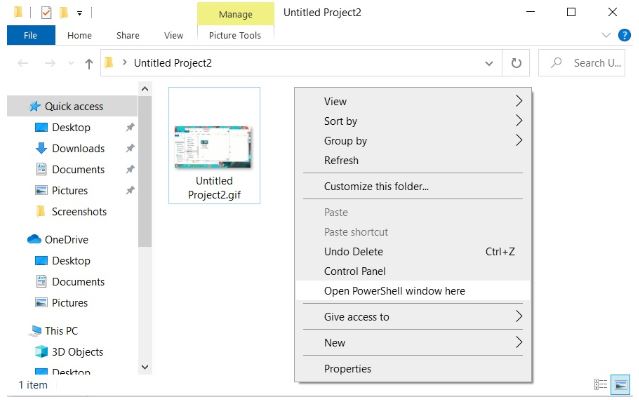The image size is (639, 400).
Task: Click the address bar refresh icon
Action: (x=516, y=63)
